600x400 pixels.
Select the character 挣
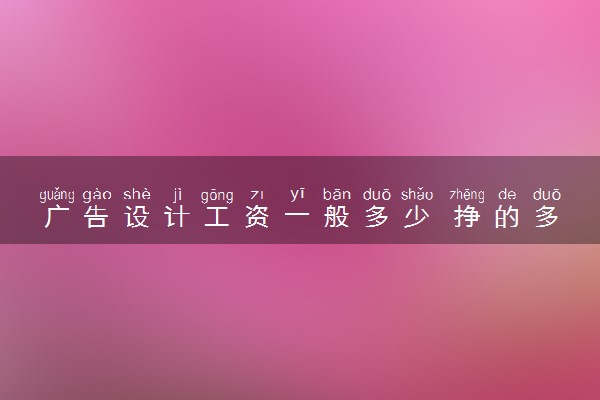(467, 217)
